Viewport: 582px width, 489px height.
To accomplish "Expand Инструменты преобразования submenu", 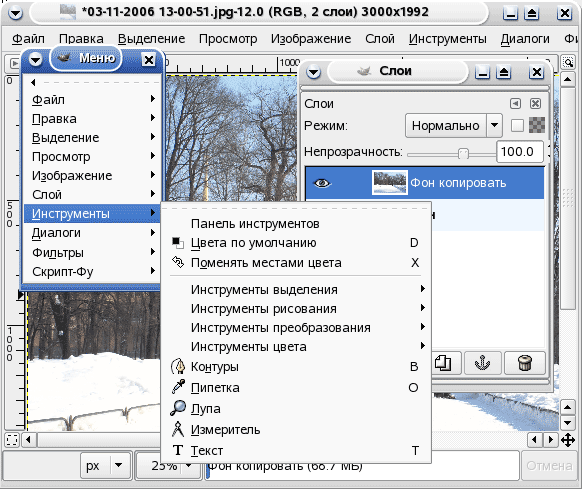I will [x=296, y=327].
